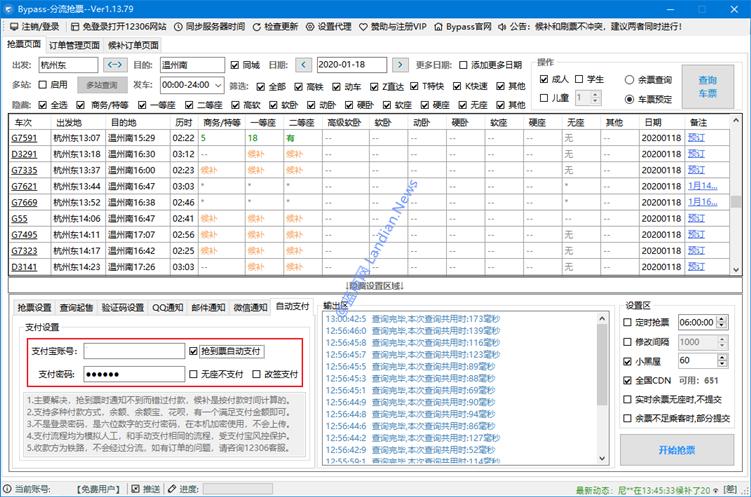Select the 车票预定 radio button
The height and width of the screenshot is (497, 751).
[630, 99]
